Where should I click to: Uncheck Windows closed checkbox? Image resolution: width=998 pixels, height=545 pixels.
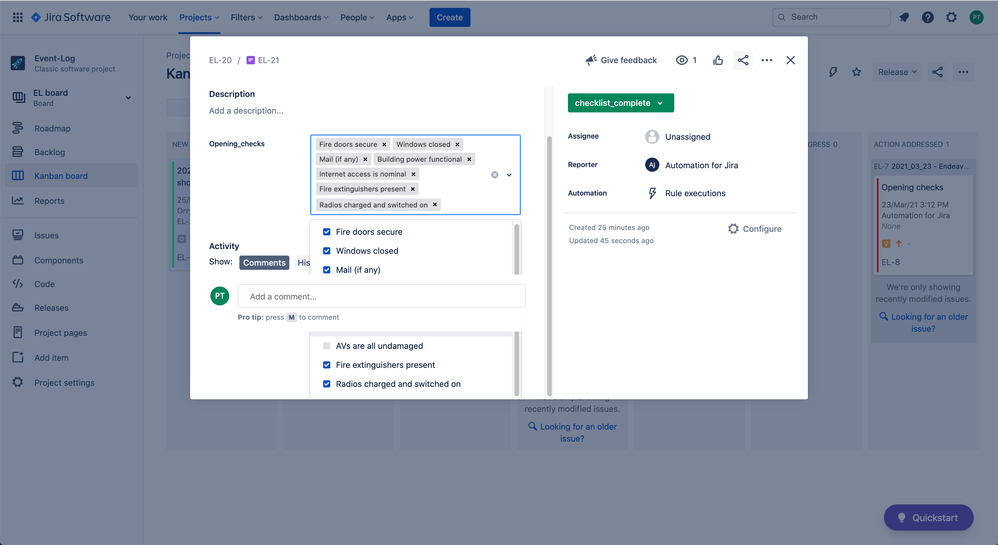click(x=327, y=251)
